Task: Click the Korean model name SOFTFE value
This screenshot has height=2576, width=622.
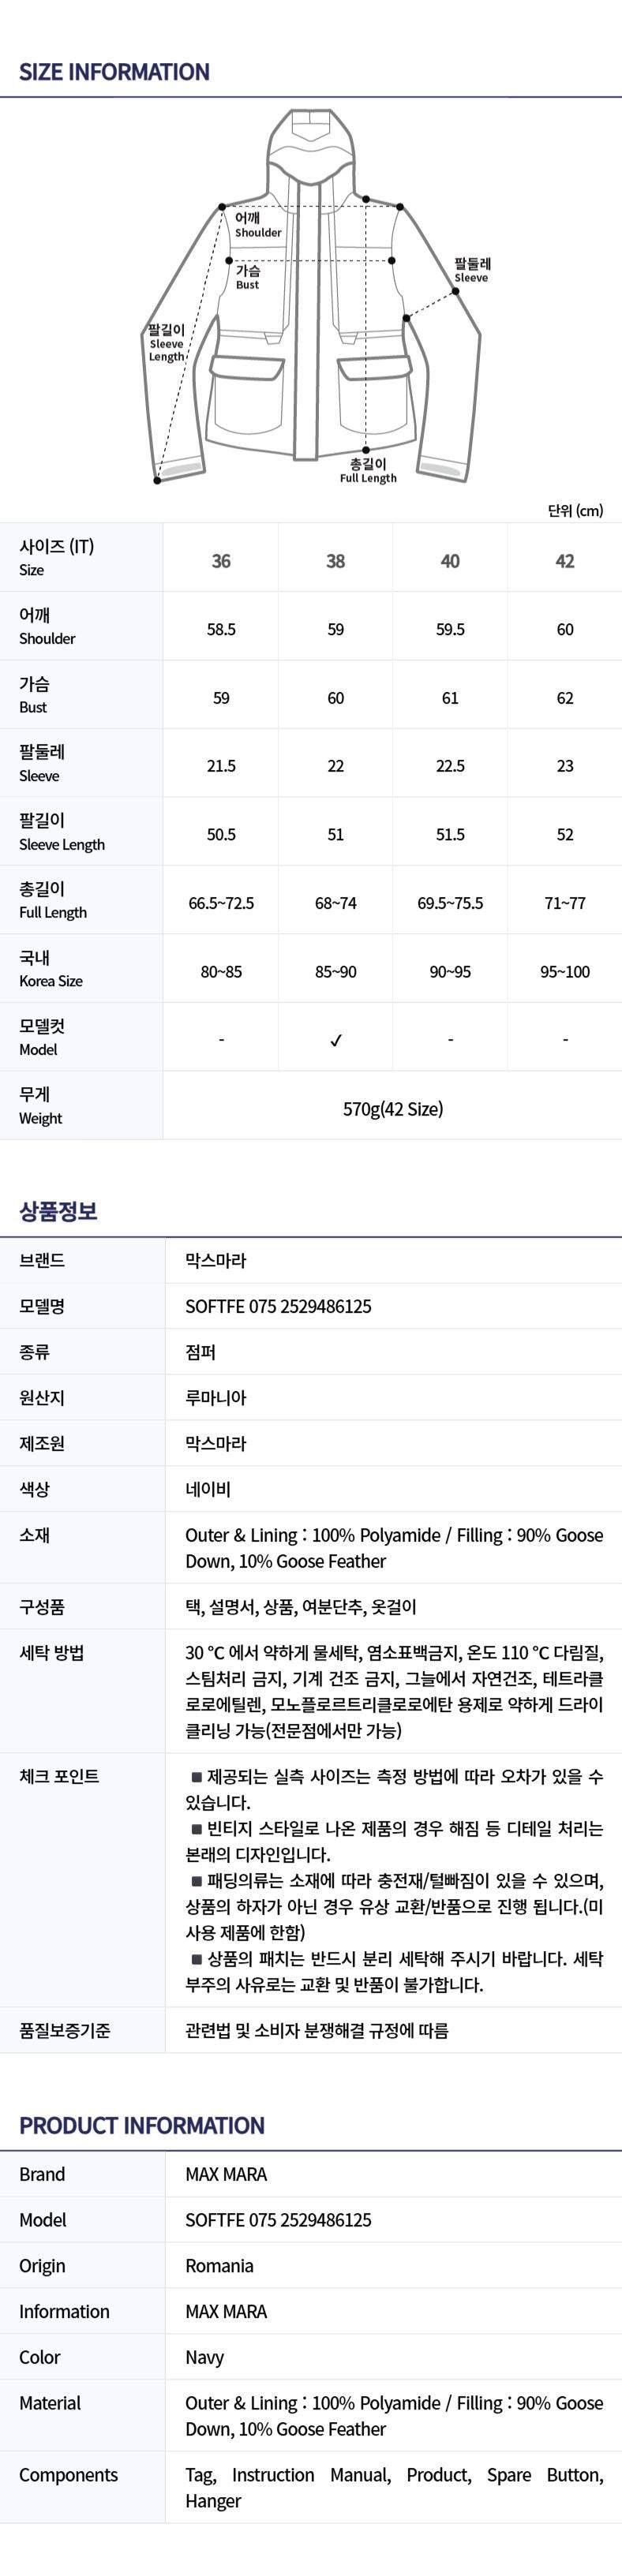Action: click(x=278, y=1306)
